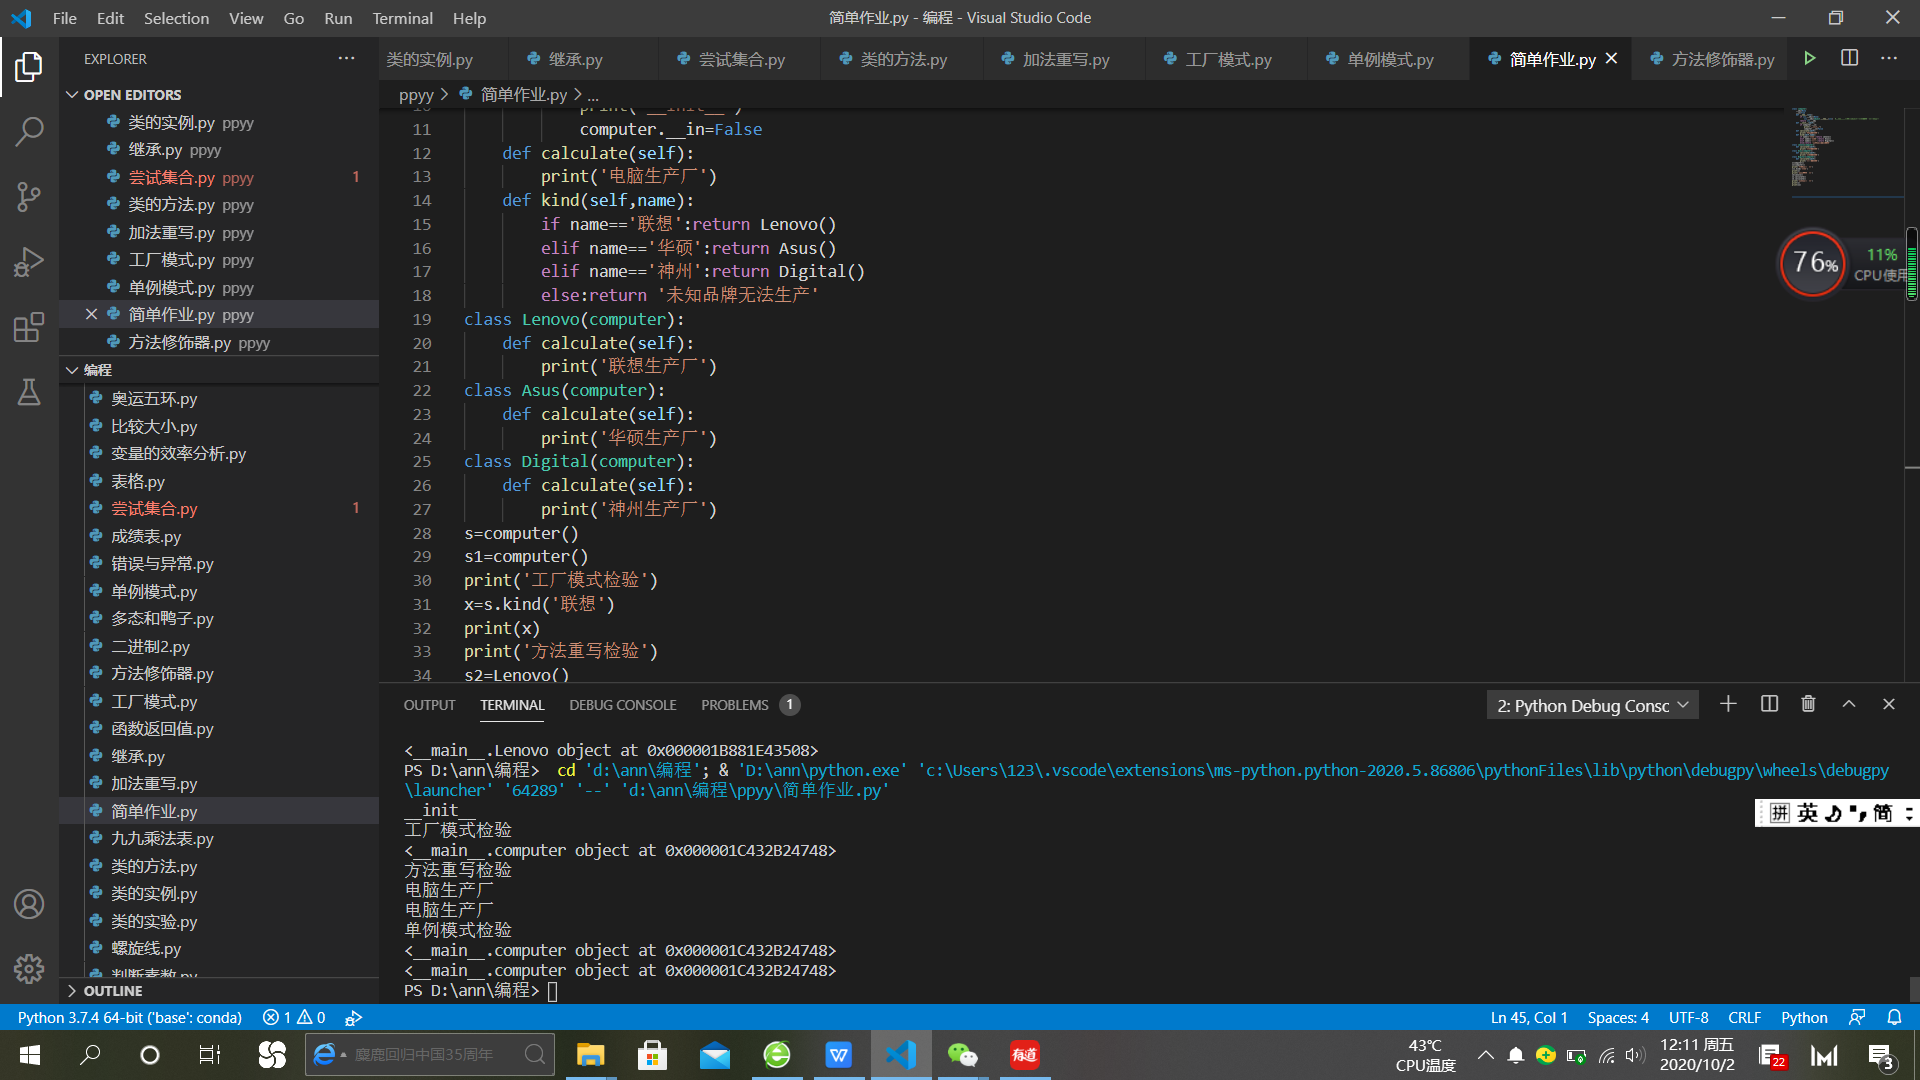Collapse the OPEN EDITORS section
Viewport: 1920px width, 1080px height.
131,95
